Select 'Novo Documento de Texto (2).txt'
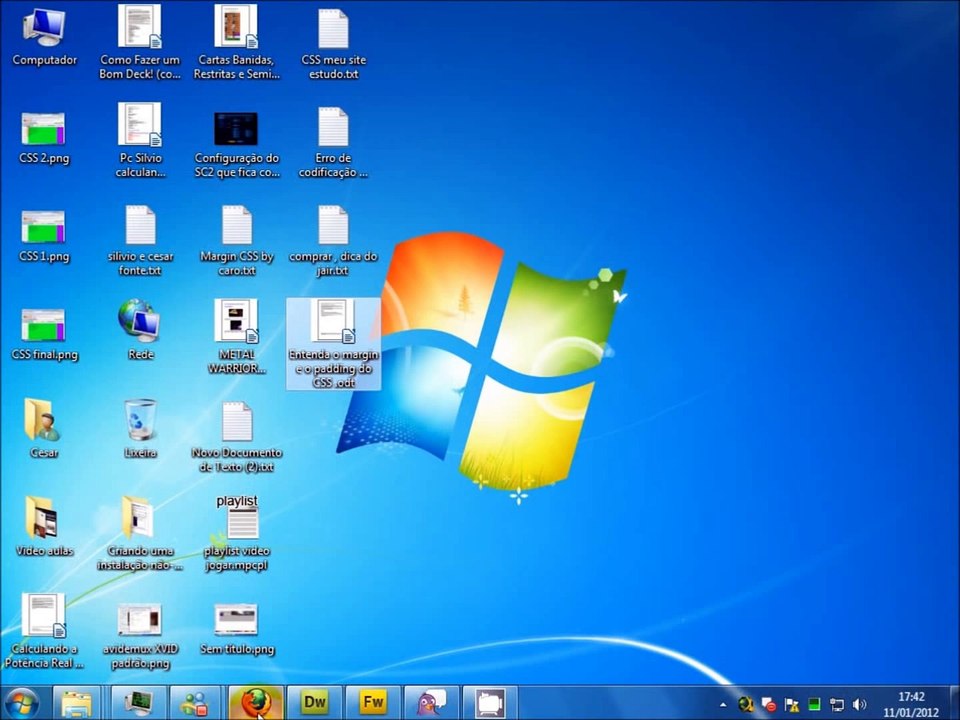The image size is (960, 720). (x=236, y=436)
